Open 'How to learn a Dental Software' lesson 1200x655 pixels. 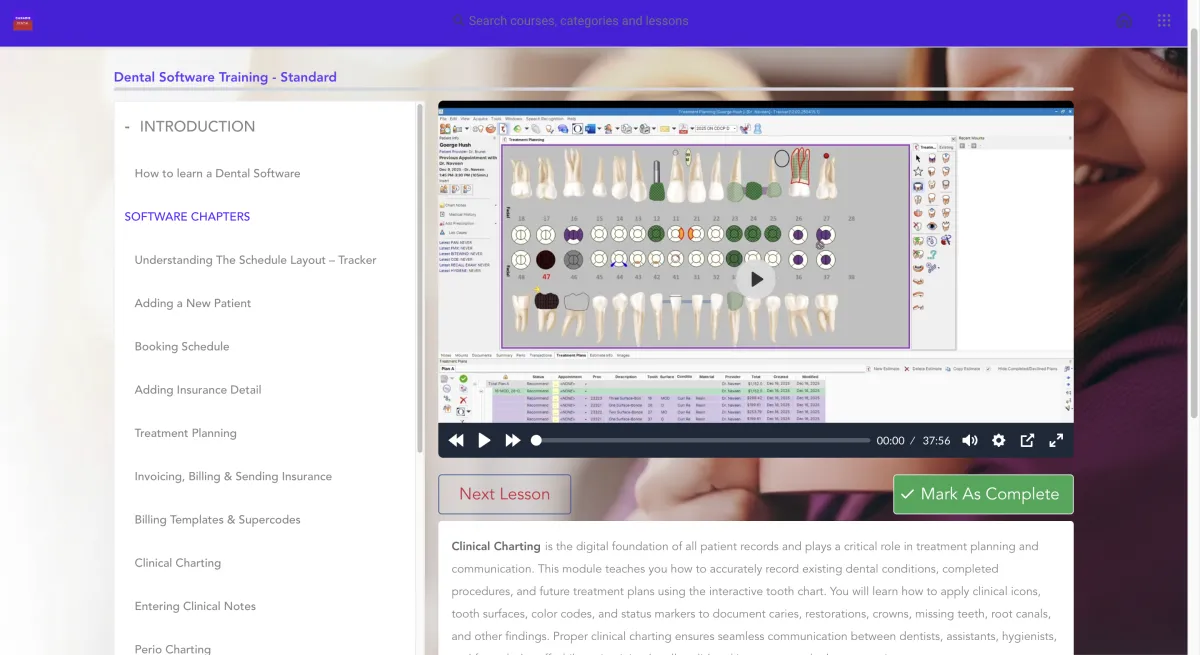tap(217, 173)
